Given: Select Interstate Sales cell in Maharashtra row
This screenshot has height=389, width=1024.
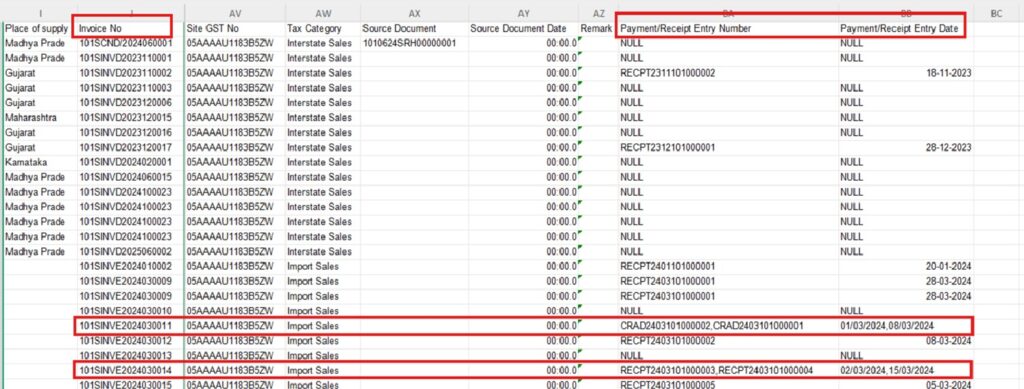Looking at the screenshot, I should coord(323,118).
